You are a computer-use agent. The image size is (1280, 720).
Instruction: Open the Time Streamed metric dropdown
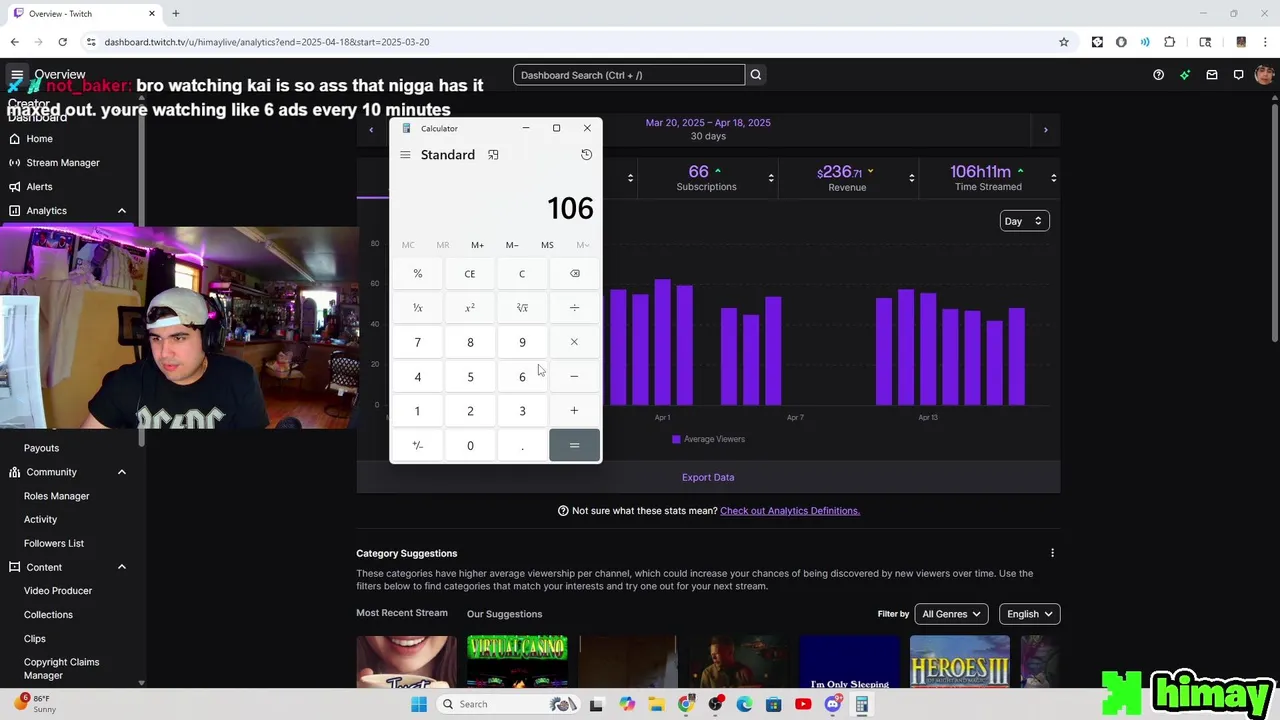point(1053,178)
